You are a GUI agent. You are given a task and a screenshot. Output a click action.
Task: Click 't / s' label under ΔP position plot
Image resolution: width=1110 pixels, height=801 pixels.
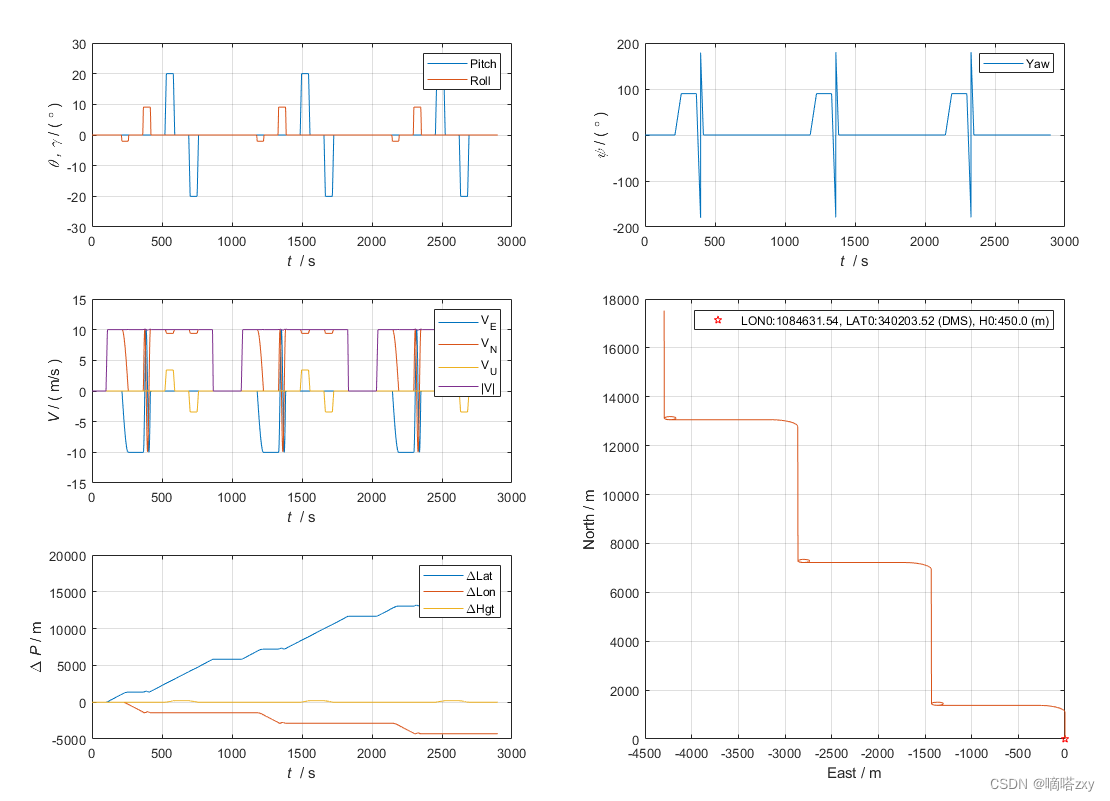(301, 773)
